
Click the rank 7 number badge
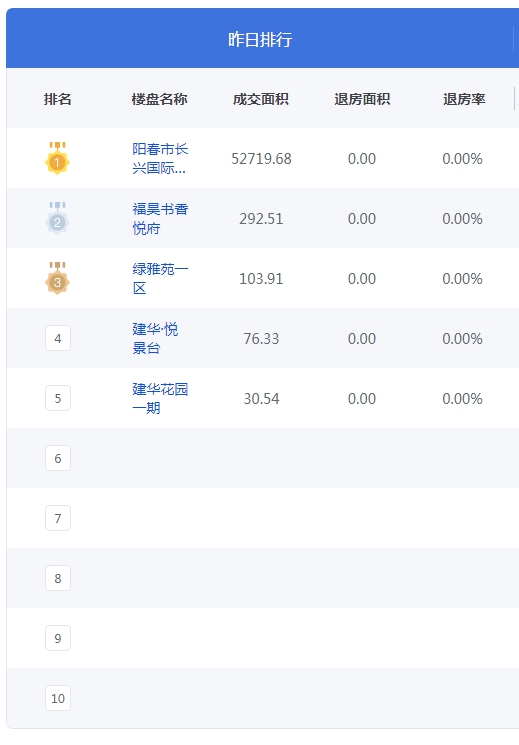point(58,518)
